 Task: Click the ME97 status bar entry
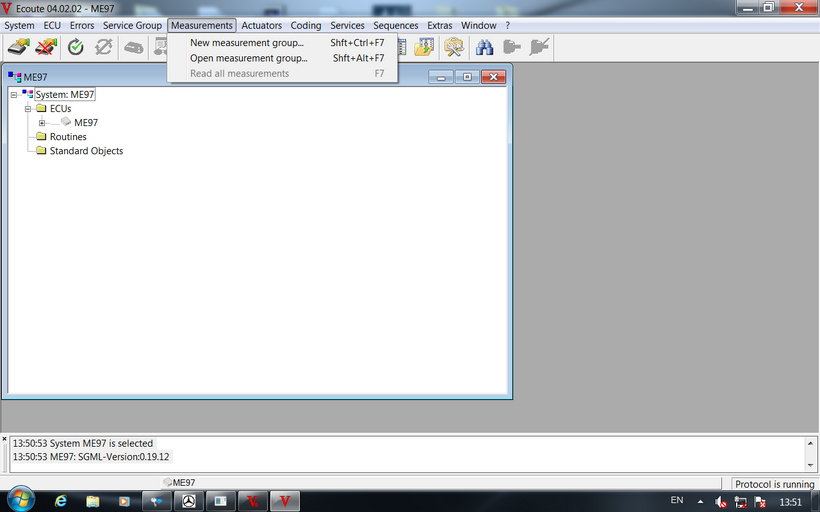pyautogui.click(x=179, y=482)
